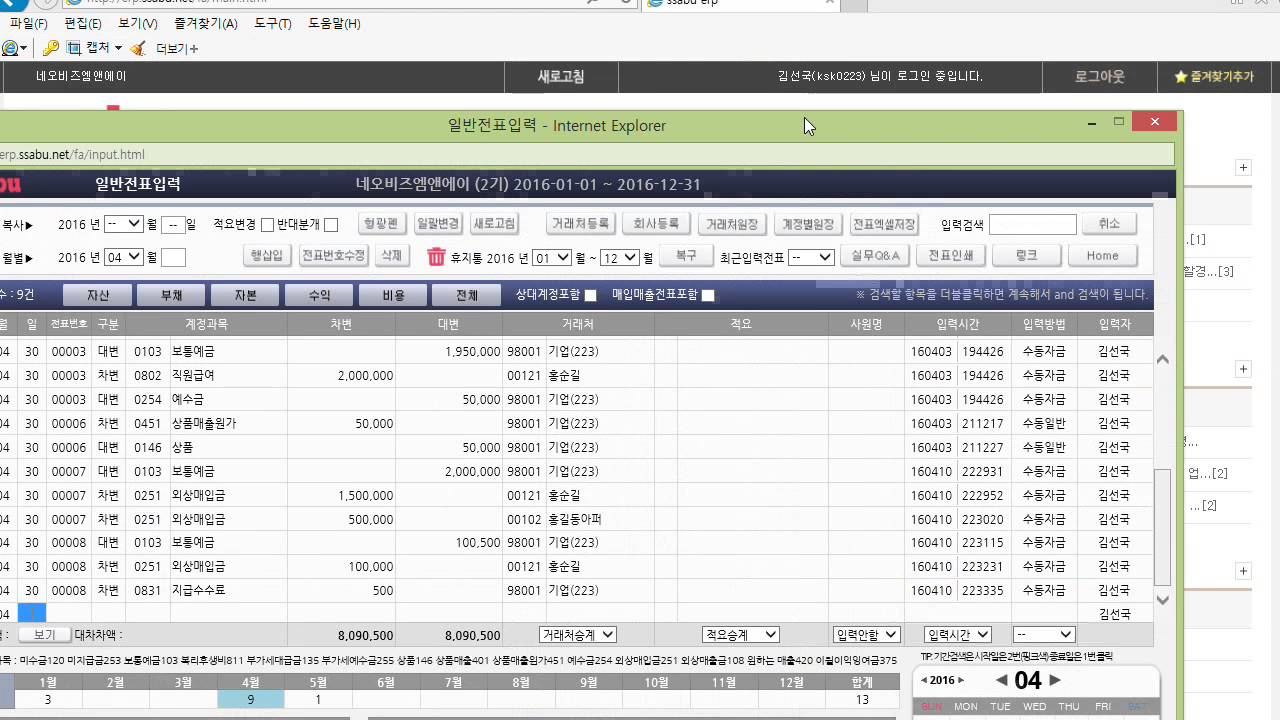Viewport: 1280px width, 720px height.
Task: Enable the 매입매출전표포함 checkbox
Action: (708, 295)
